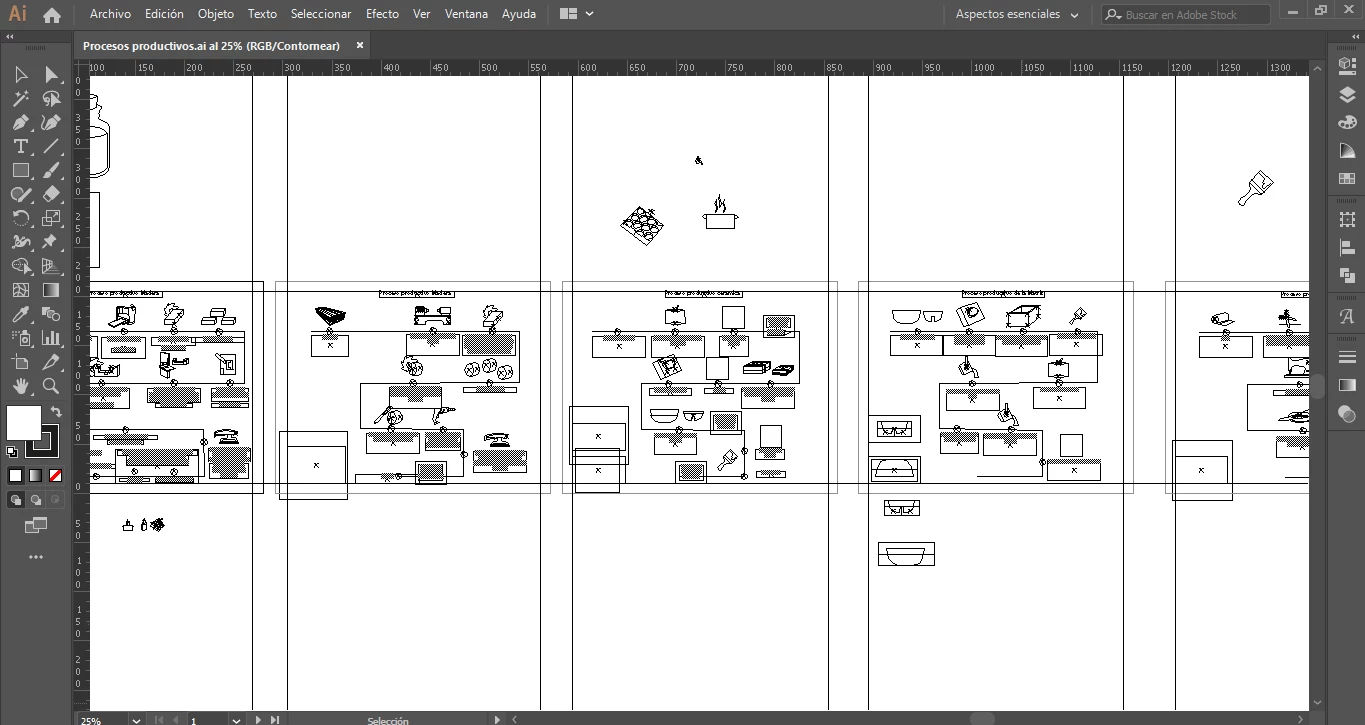1365x725 pixels.
Task: Enable Draw Normal mode
Action: [16, 500]
